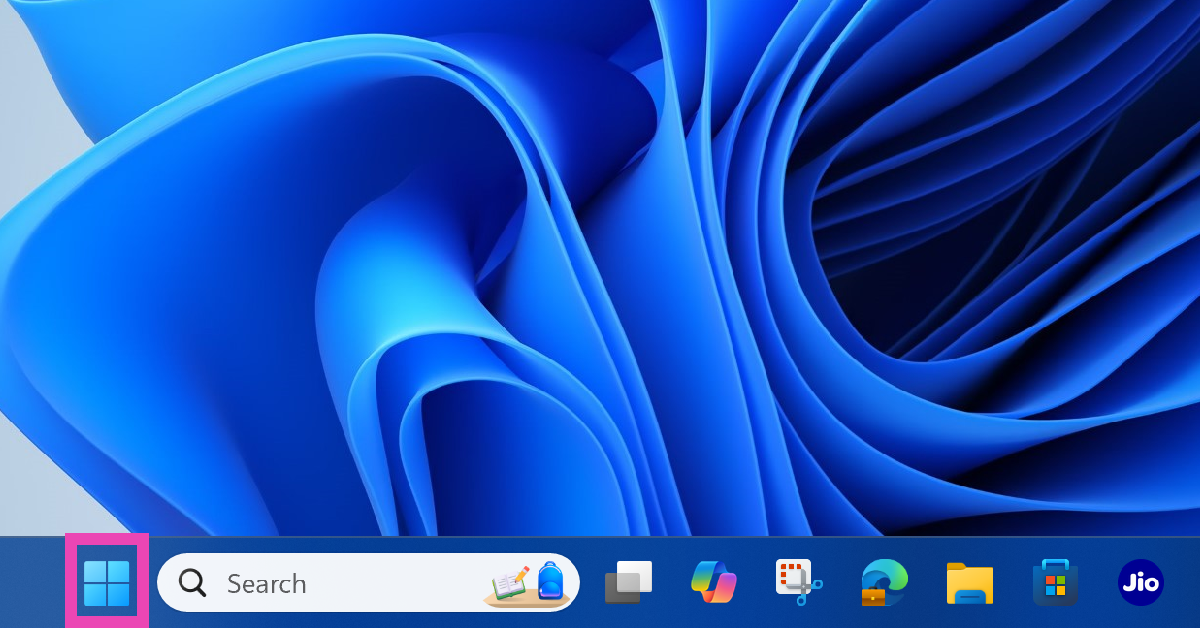The width and height of the screenshot is (1200, 628).
Task: Click the blue backpack search highlight
Action: click(551, 581)
